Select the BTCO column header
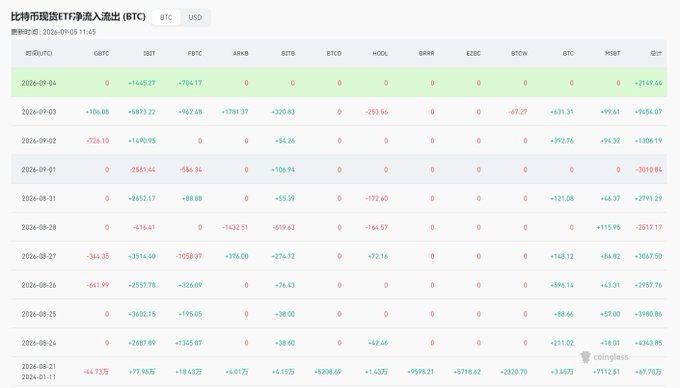 point(334,53)
